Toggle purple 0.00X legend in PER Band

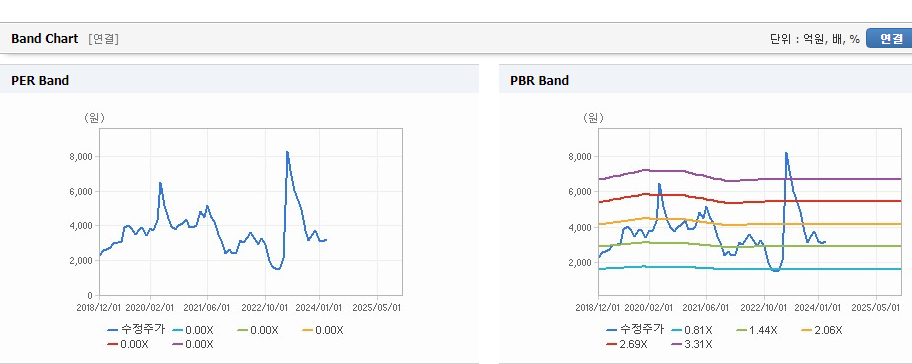(x=193, y=344)
